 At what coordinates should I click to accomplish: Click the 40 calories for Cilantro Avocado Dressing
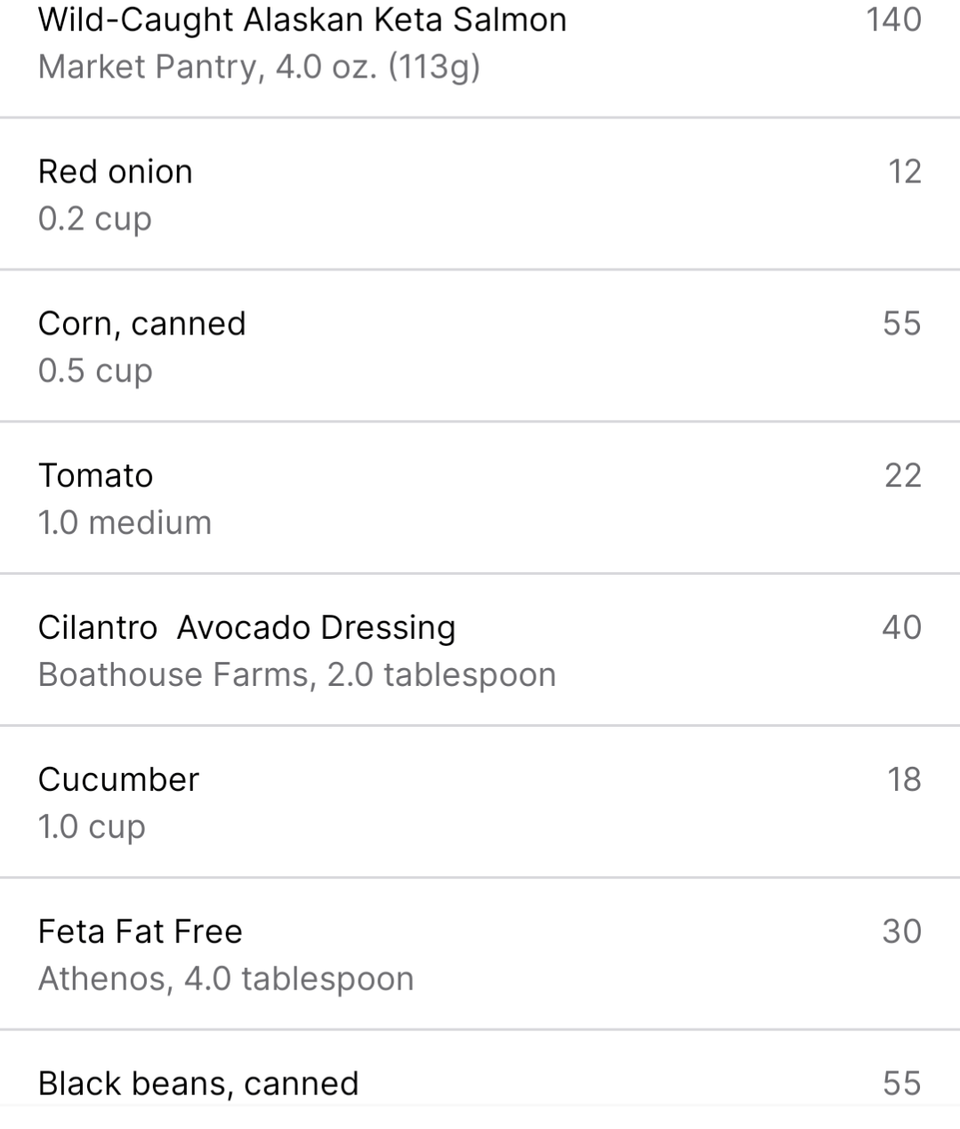point(902,628)
